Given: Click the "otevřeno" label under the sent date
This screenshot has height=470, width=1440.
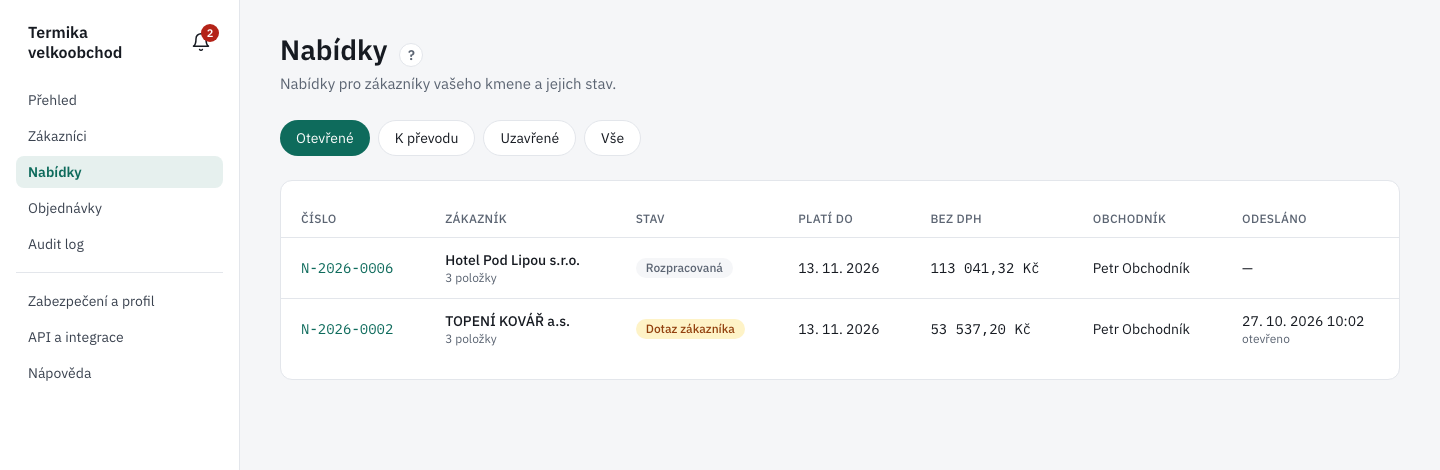Looking at the screenshot, I should (1266, 339).
